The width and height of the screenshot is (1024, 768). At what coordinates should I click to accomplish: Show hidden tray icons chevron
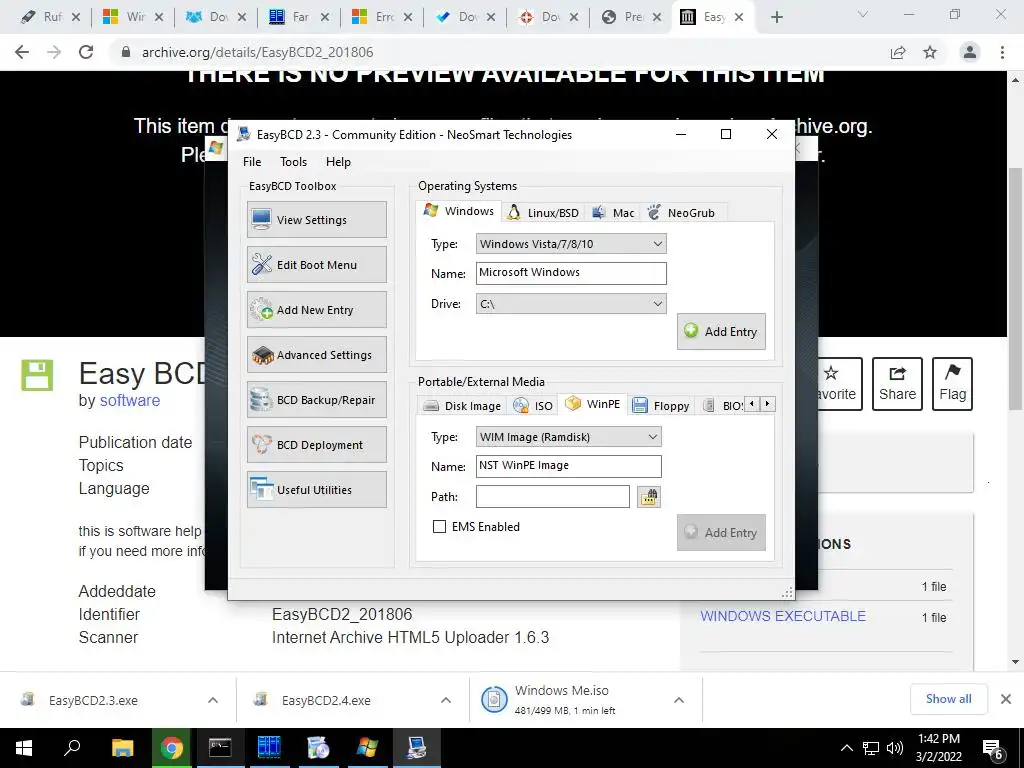846,748
